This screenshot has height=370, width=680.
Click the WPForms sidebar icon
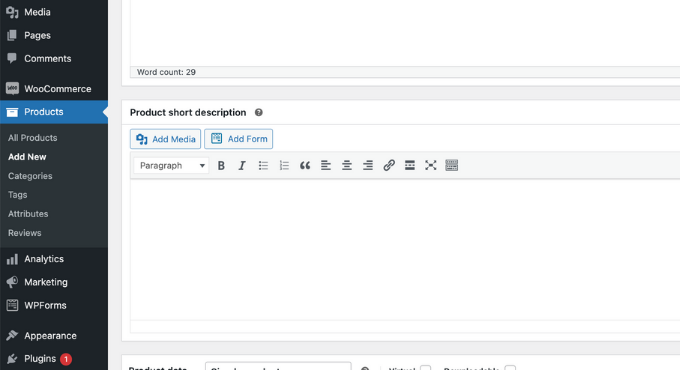click(12, 305)
